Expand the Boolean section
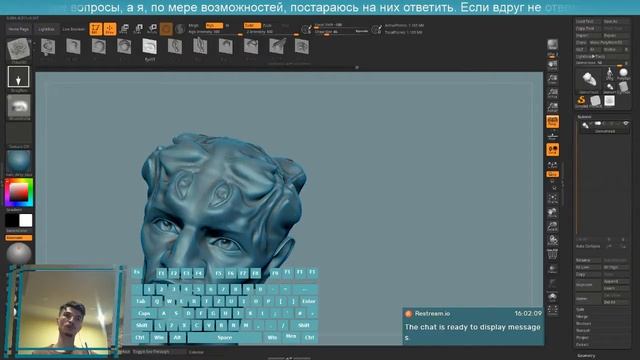The image size is (640, 360). coord(583,324)
